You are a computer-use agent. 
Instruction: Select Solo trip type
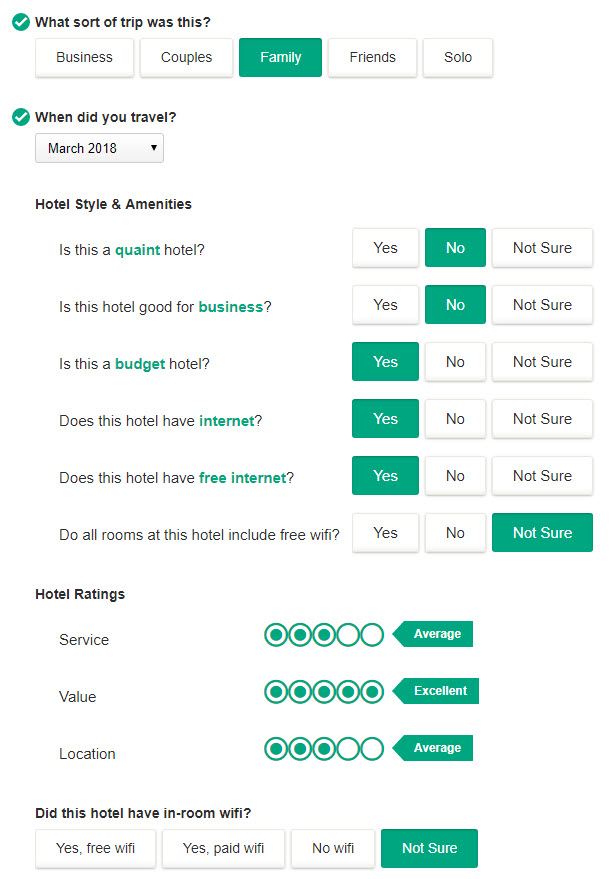(458, 57)
